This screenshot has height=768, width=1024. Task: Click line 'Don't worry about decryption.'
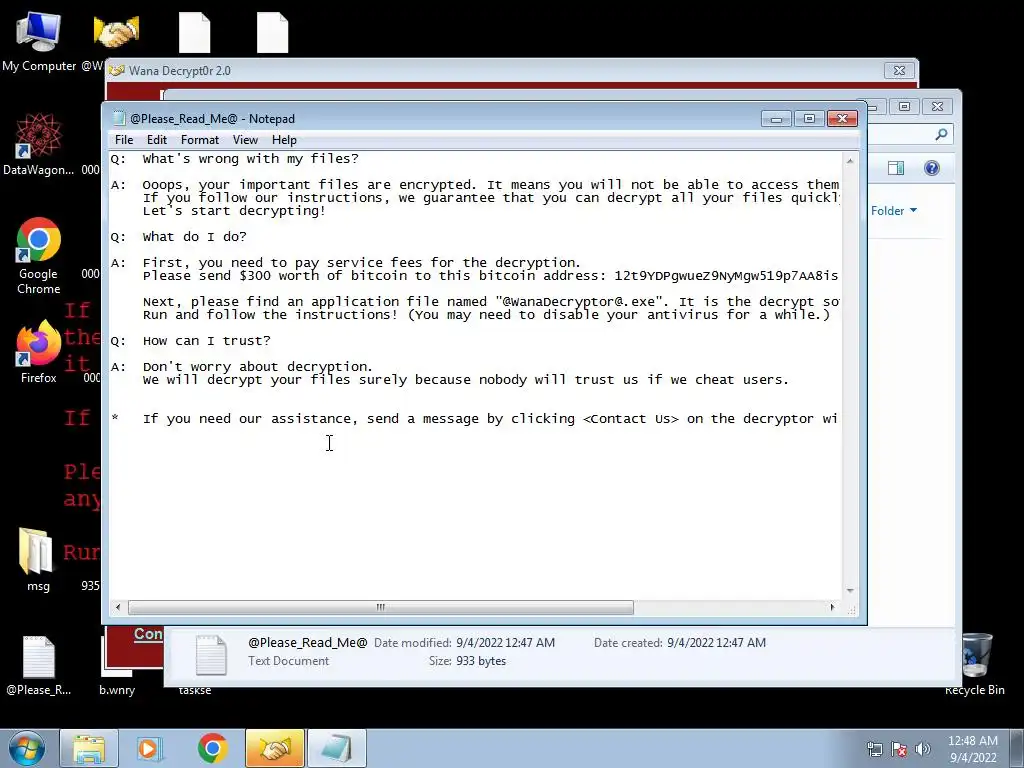tap(257, 367)
